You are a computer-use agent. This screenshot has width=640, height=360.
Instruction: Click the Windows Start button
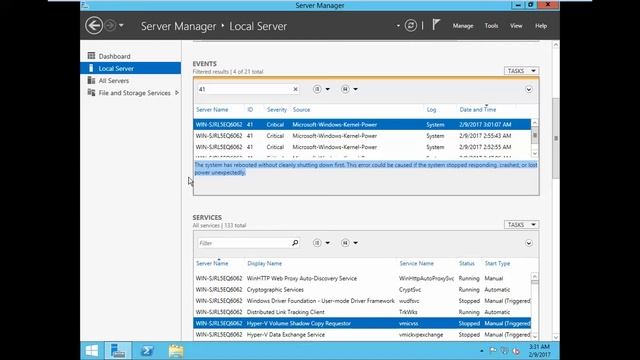pos(92,351)
